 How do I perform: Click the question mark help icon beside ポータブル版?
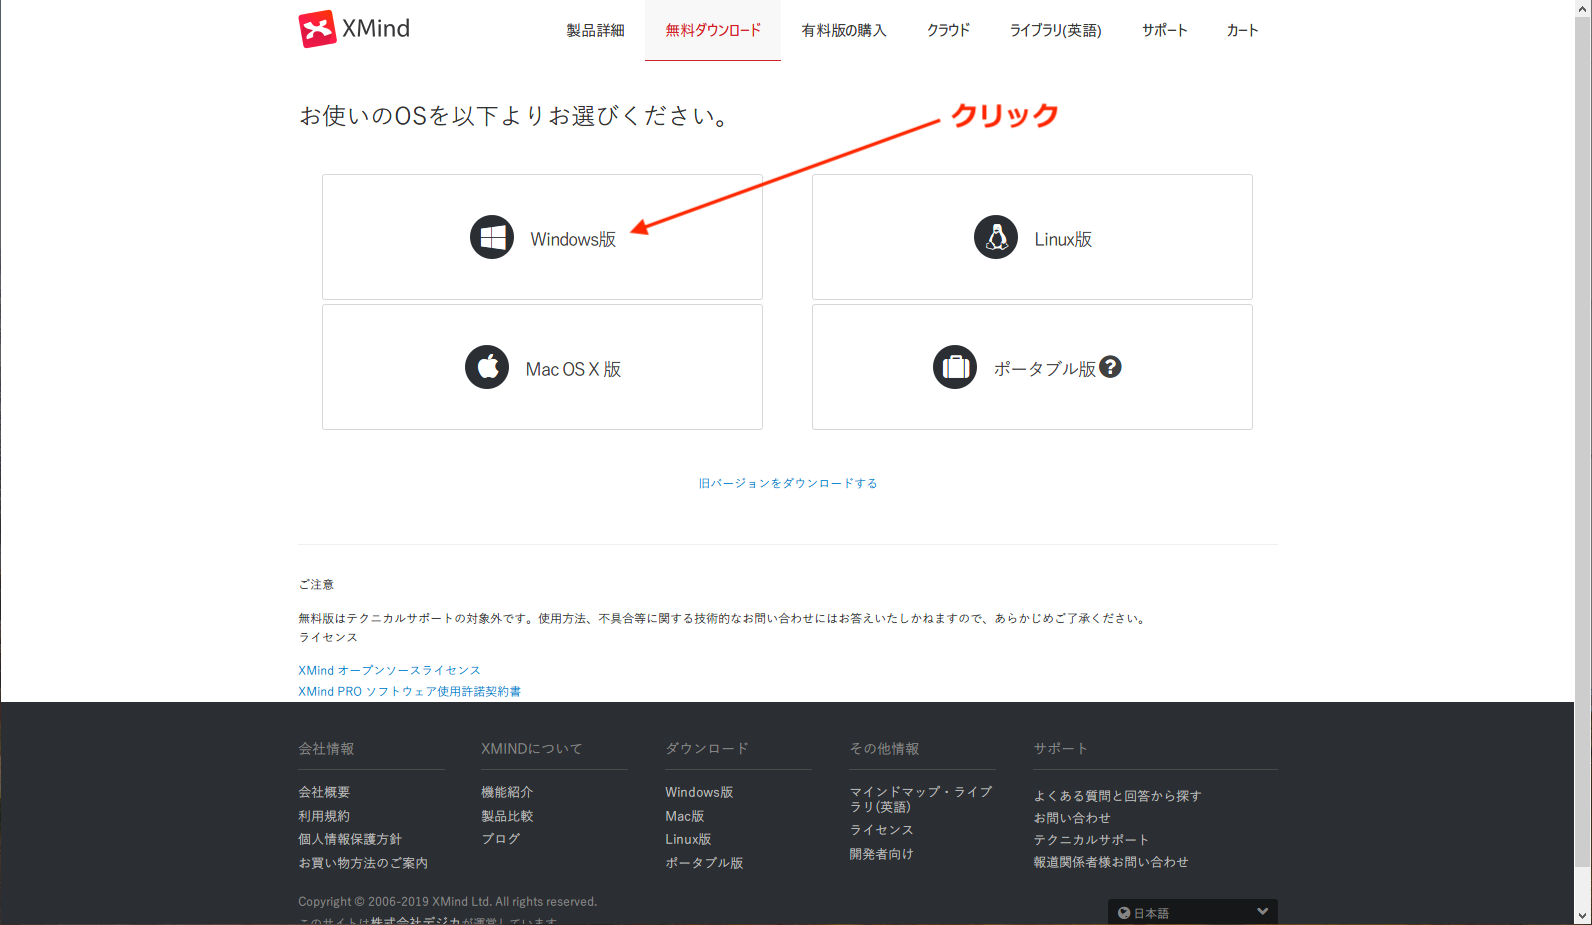point(1110,367)
